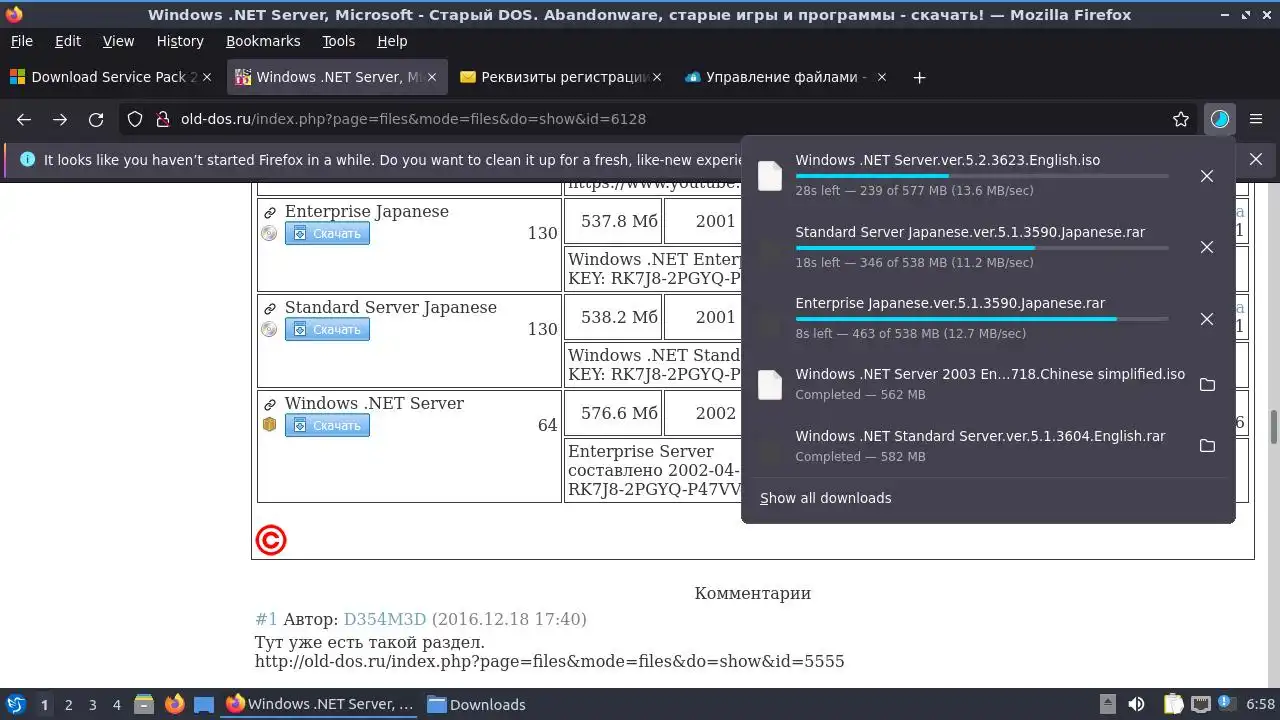Cancel the Standard Server Japanese download
Viewport: 1280px width, 720px height.
click(1207, 247)
